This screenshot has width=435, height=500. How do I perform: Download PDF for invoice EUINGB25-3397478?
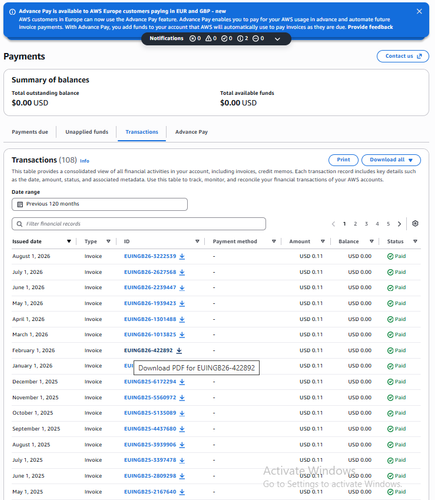click(182, 460)
